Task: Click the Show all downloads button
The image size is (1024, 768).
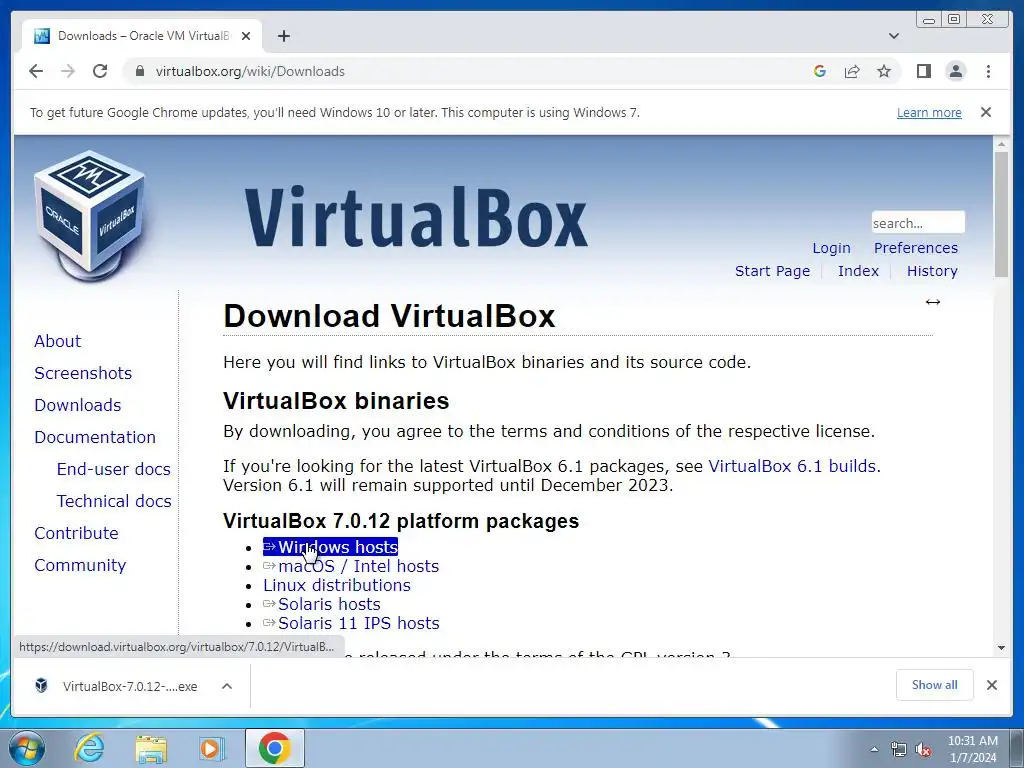Action: point(935,685)
